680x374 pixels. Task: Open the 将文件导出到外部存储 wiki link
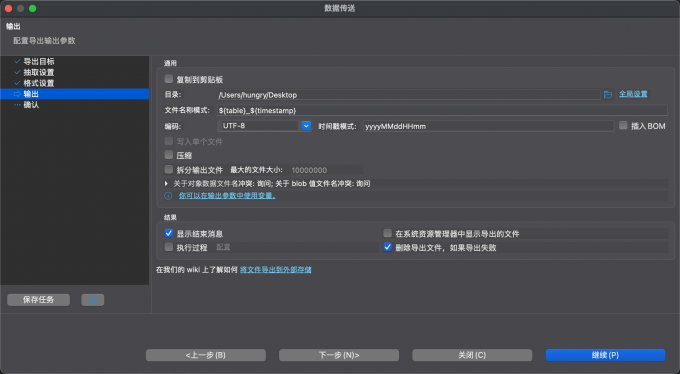click(x=275, y=269)
